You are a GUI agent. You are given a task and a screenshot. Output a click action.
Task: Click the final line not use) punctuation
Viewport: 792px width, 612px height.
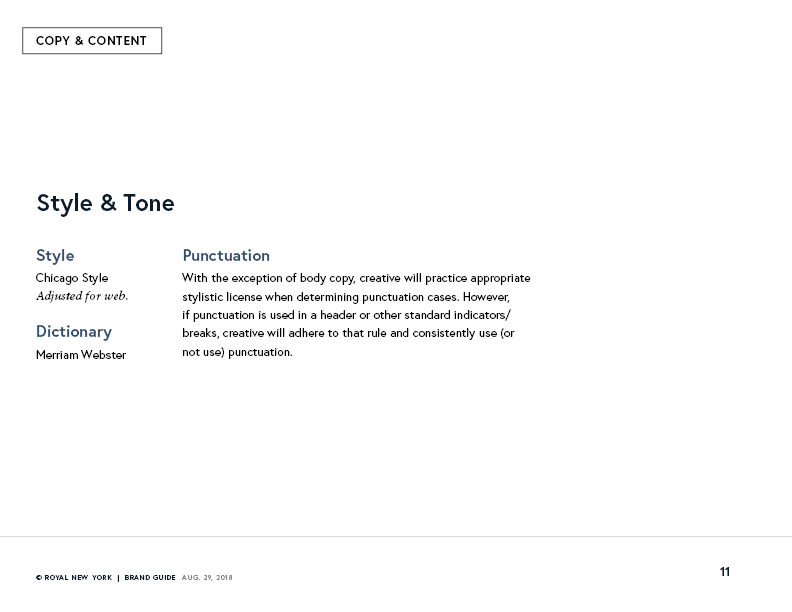pyautogui.click(x=237, y=352)
